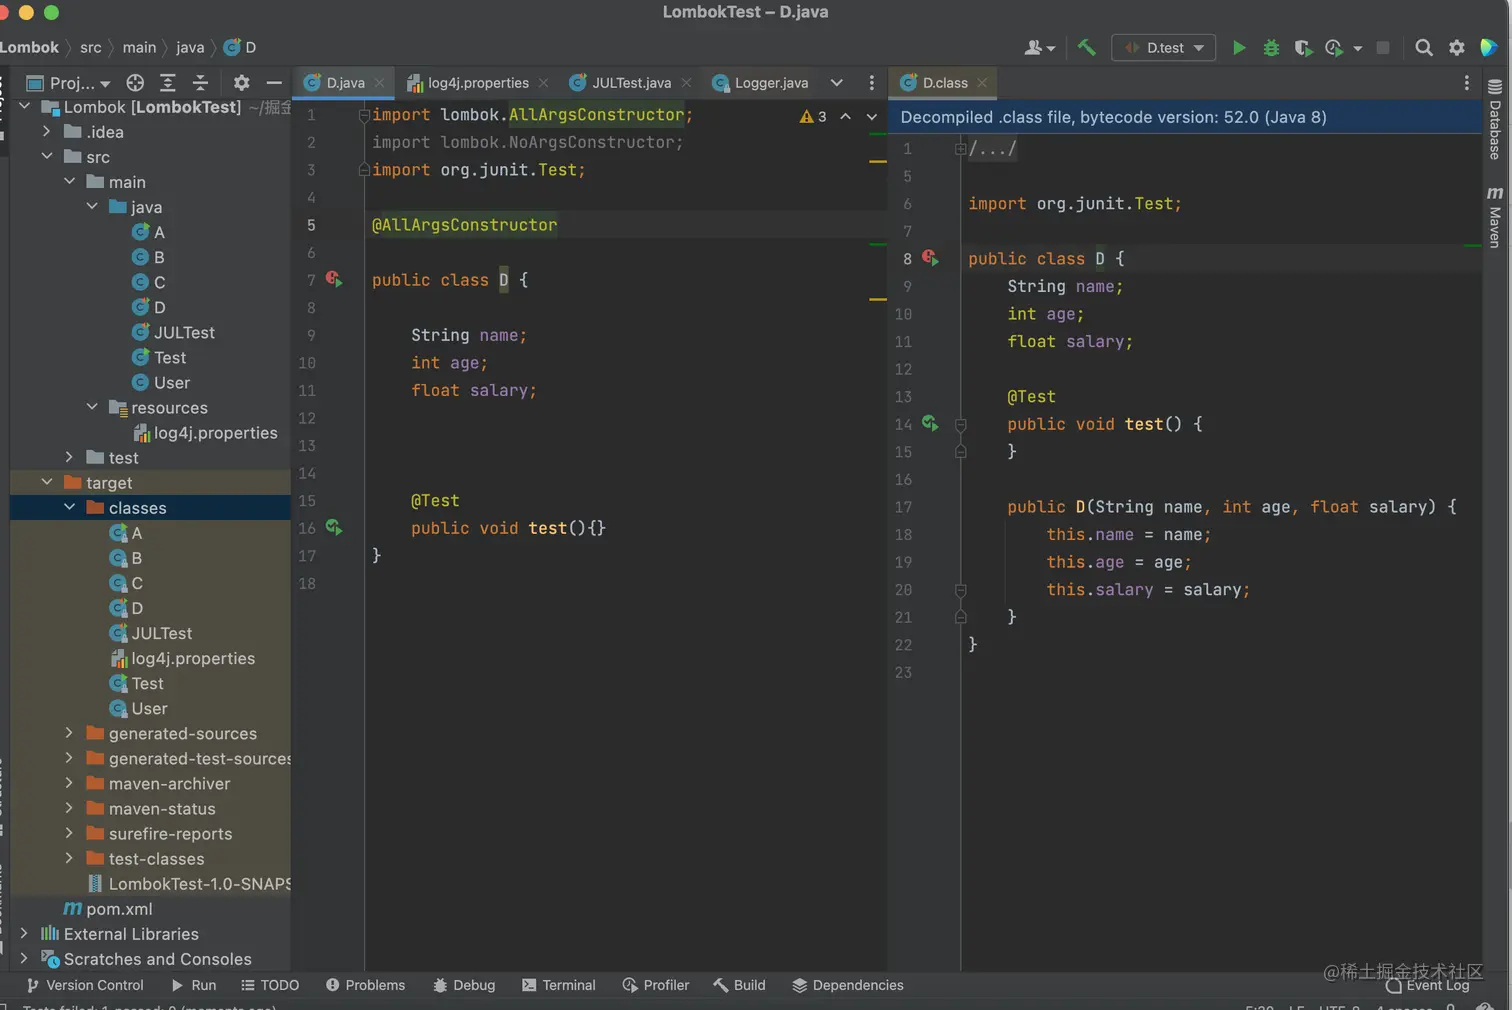1512x1010 pixels.
Task: Open the Maven side panel
Action: (1495, 216)
